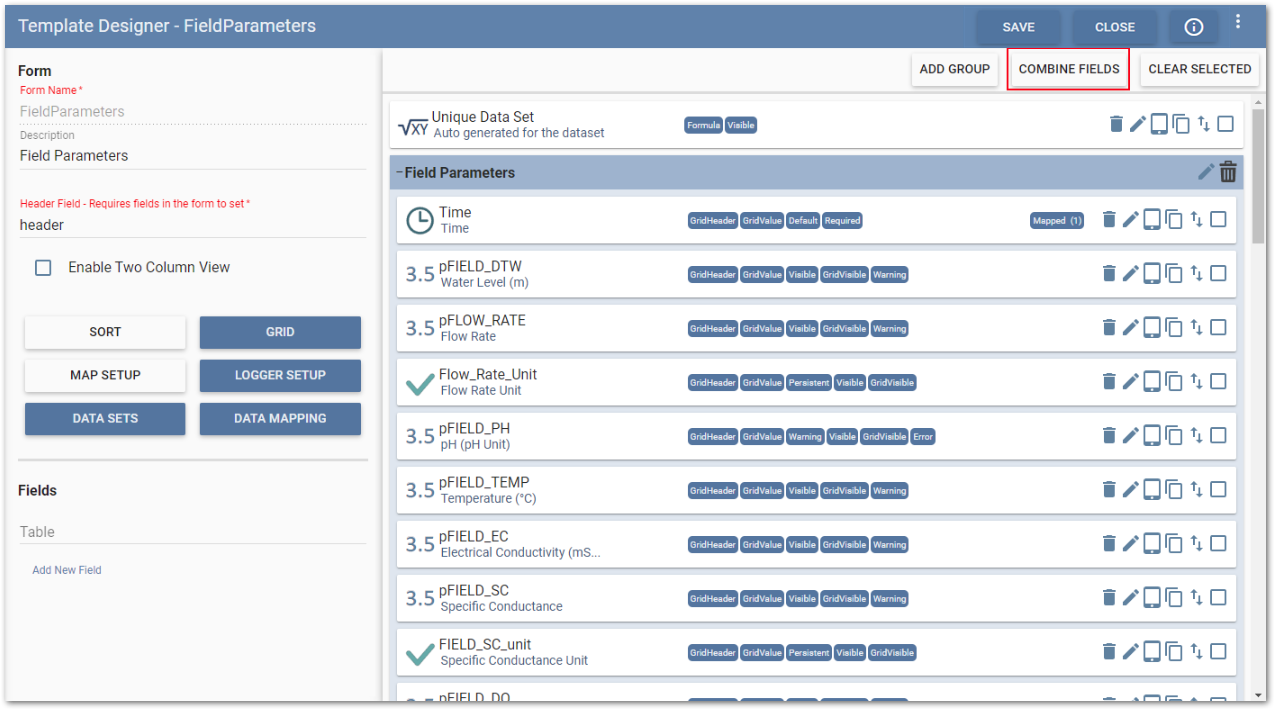Click the Add New Field link

[x=67, y=570]
